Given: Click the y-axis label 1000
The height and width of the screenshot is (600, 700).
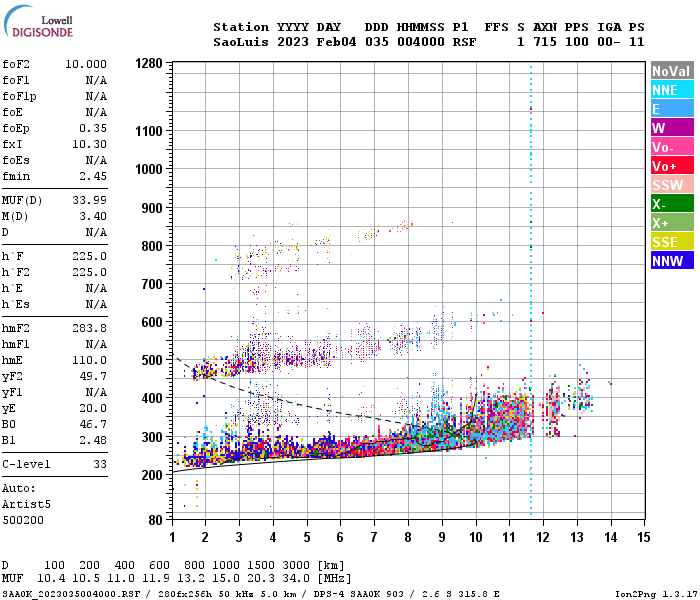Looking at the screenshot, I should point(149,169).
